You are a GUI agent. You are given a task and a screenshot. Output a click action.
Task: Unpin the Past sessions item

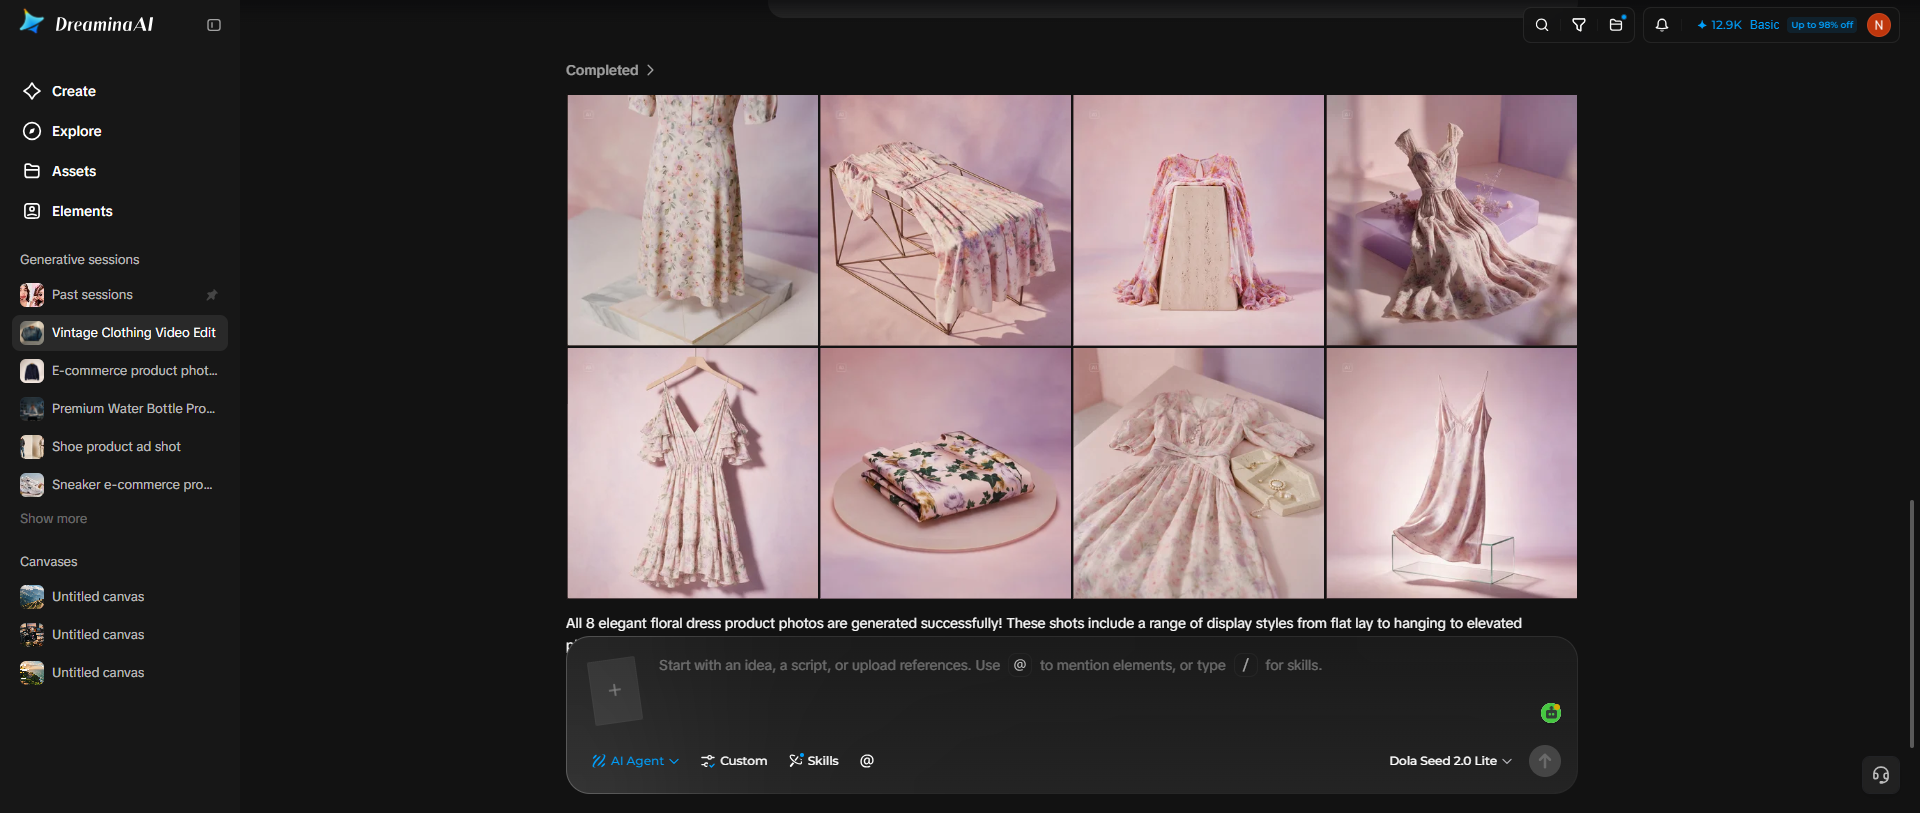point(211,295)
